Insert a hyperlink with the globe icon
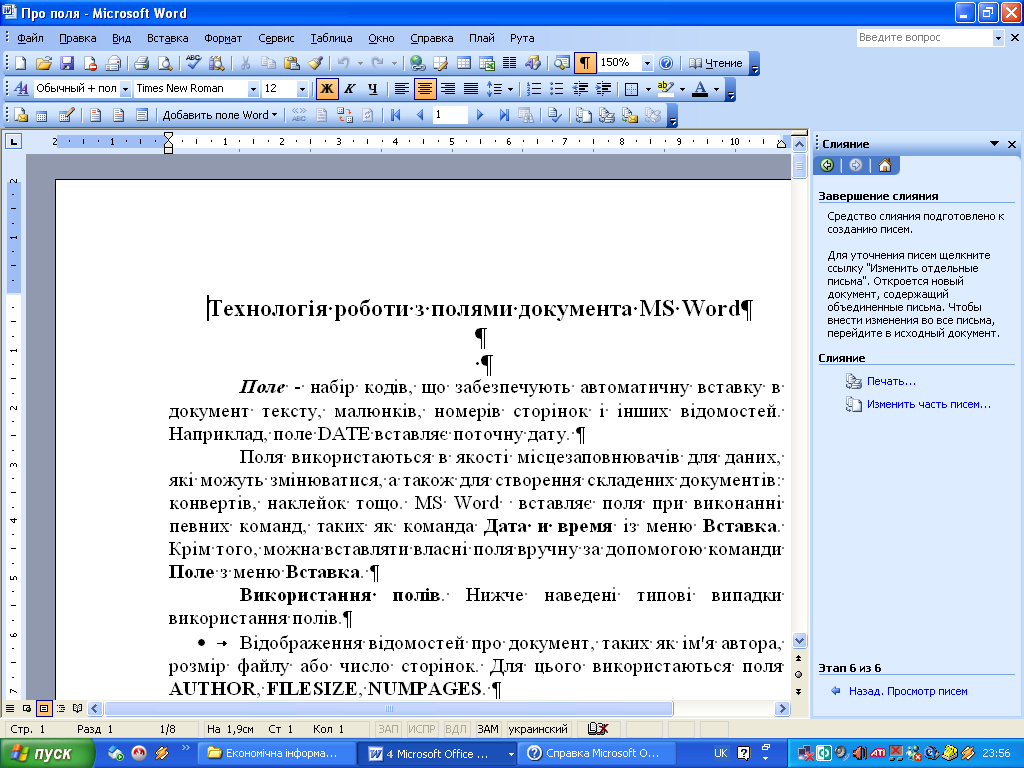The image size is (1024, 768). click(418, 63)
